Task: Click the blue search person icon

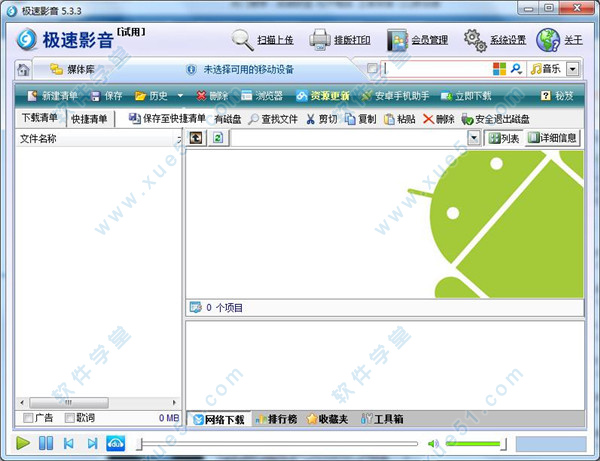Action: click(x=516, y=69)
